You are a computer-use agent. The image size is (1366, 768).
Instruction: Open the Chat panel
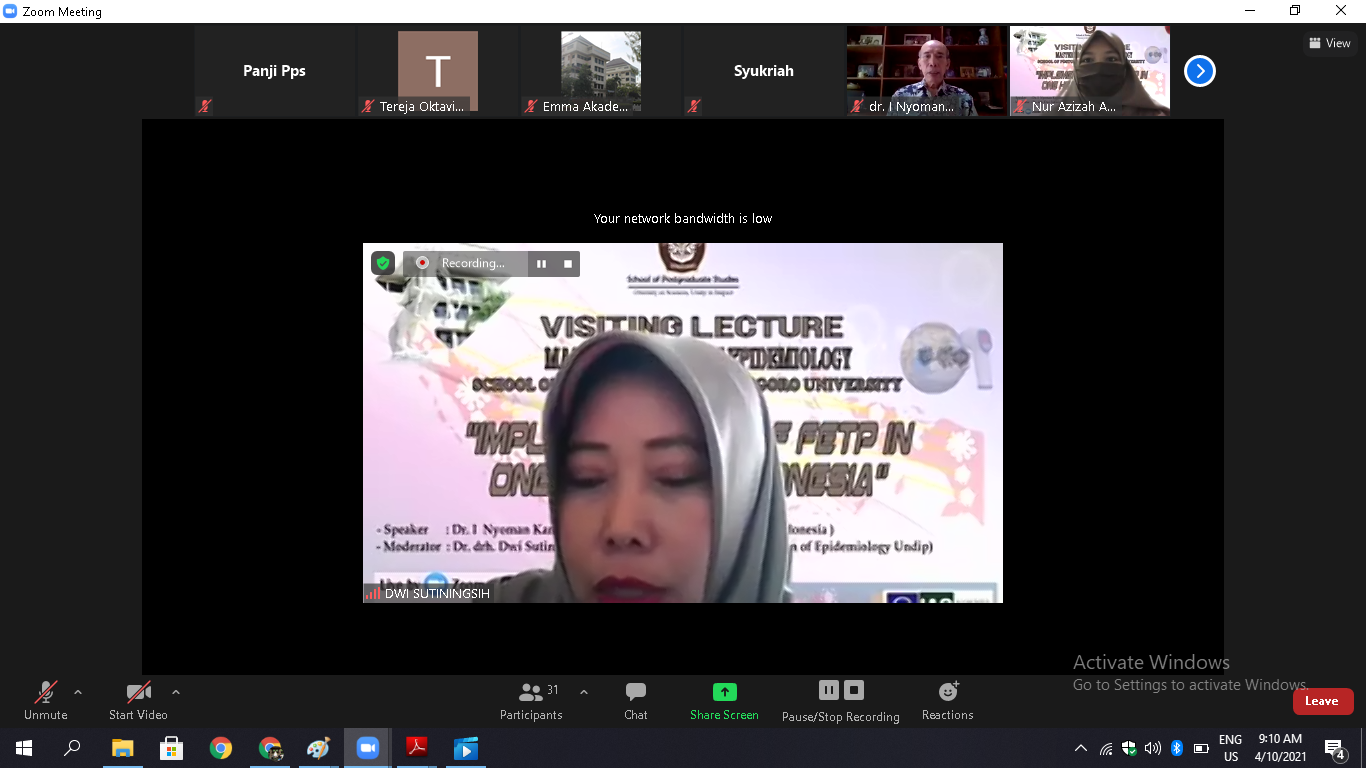coord(636,700)
